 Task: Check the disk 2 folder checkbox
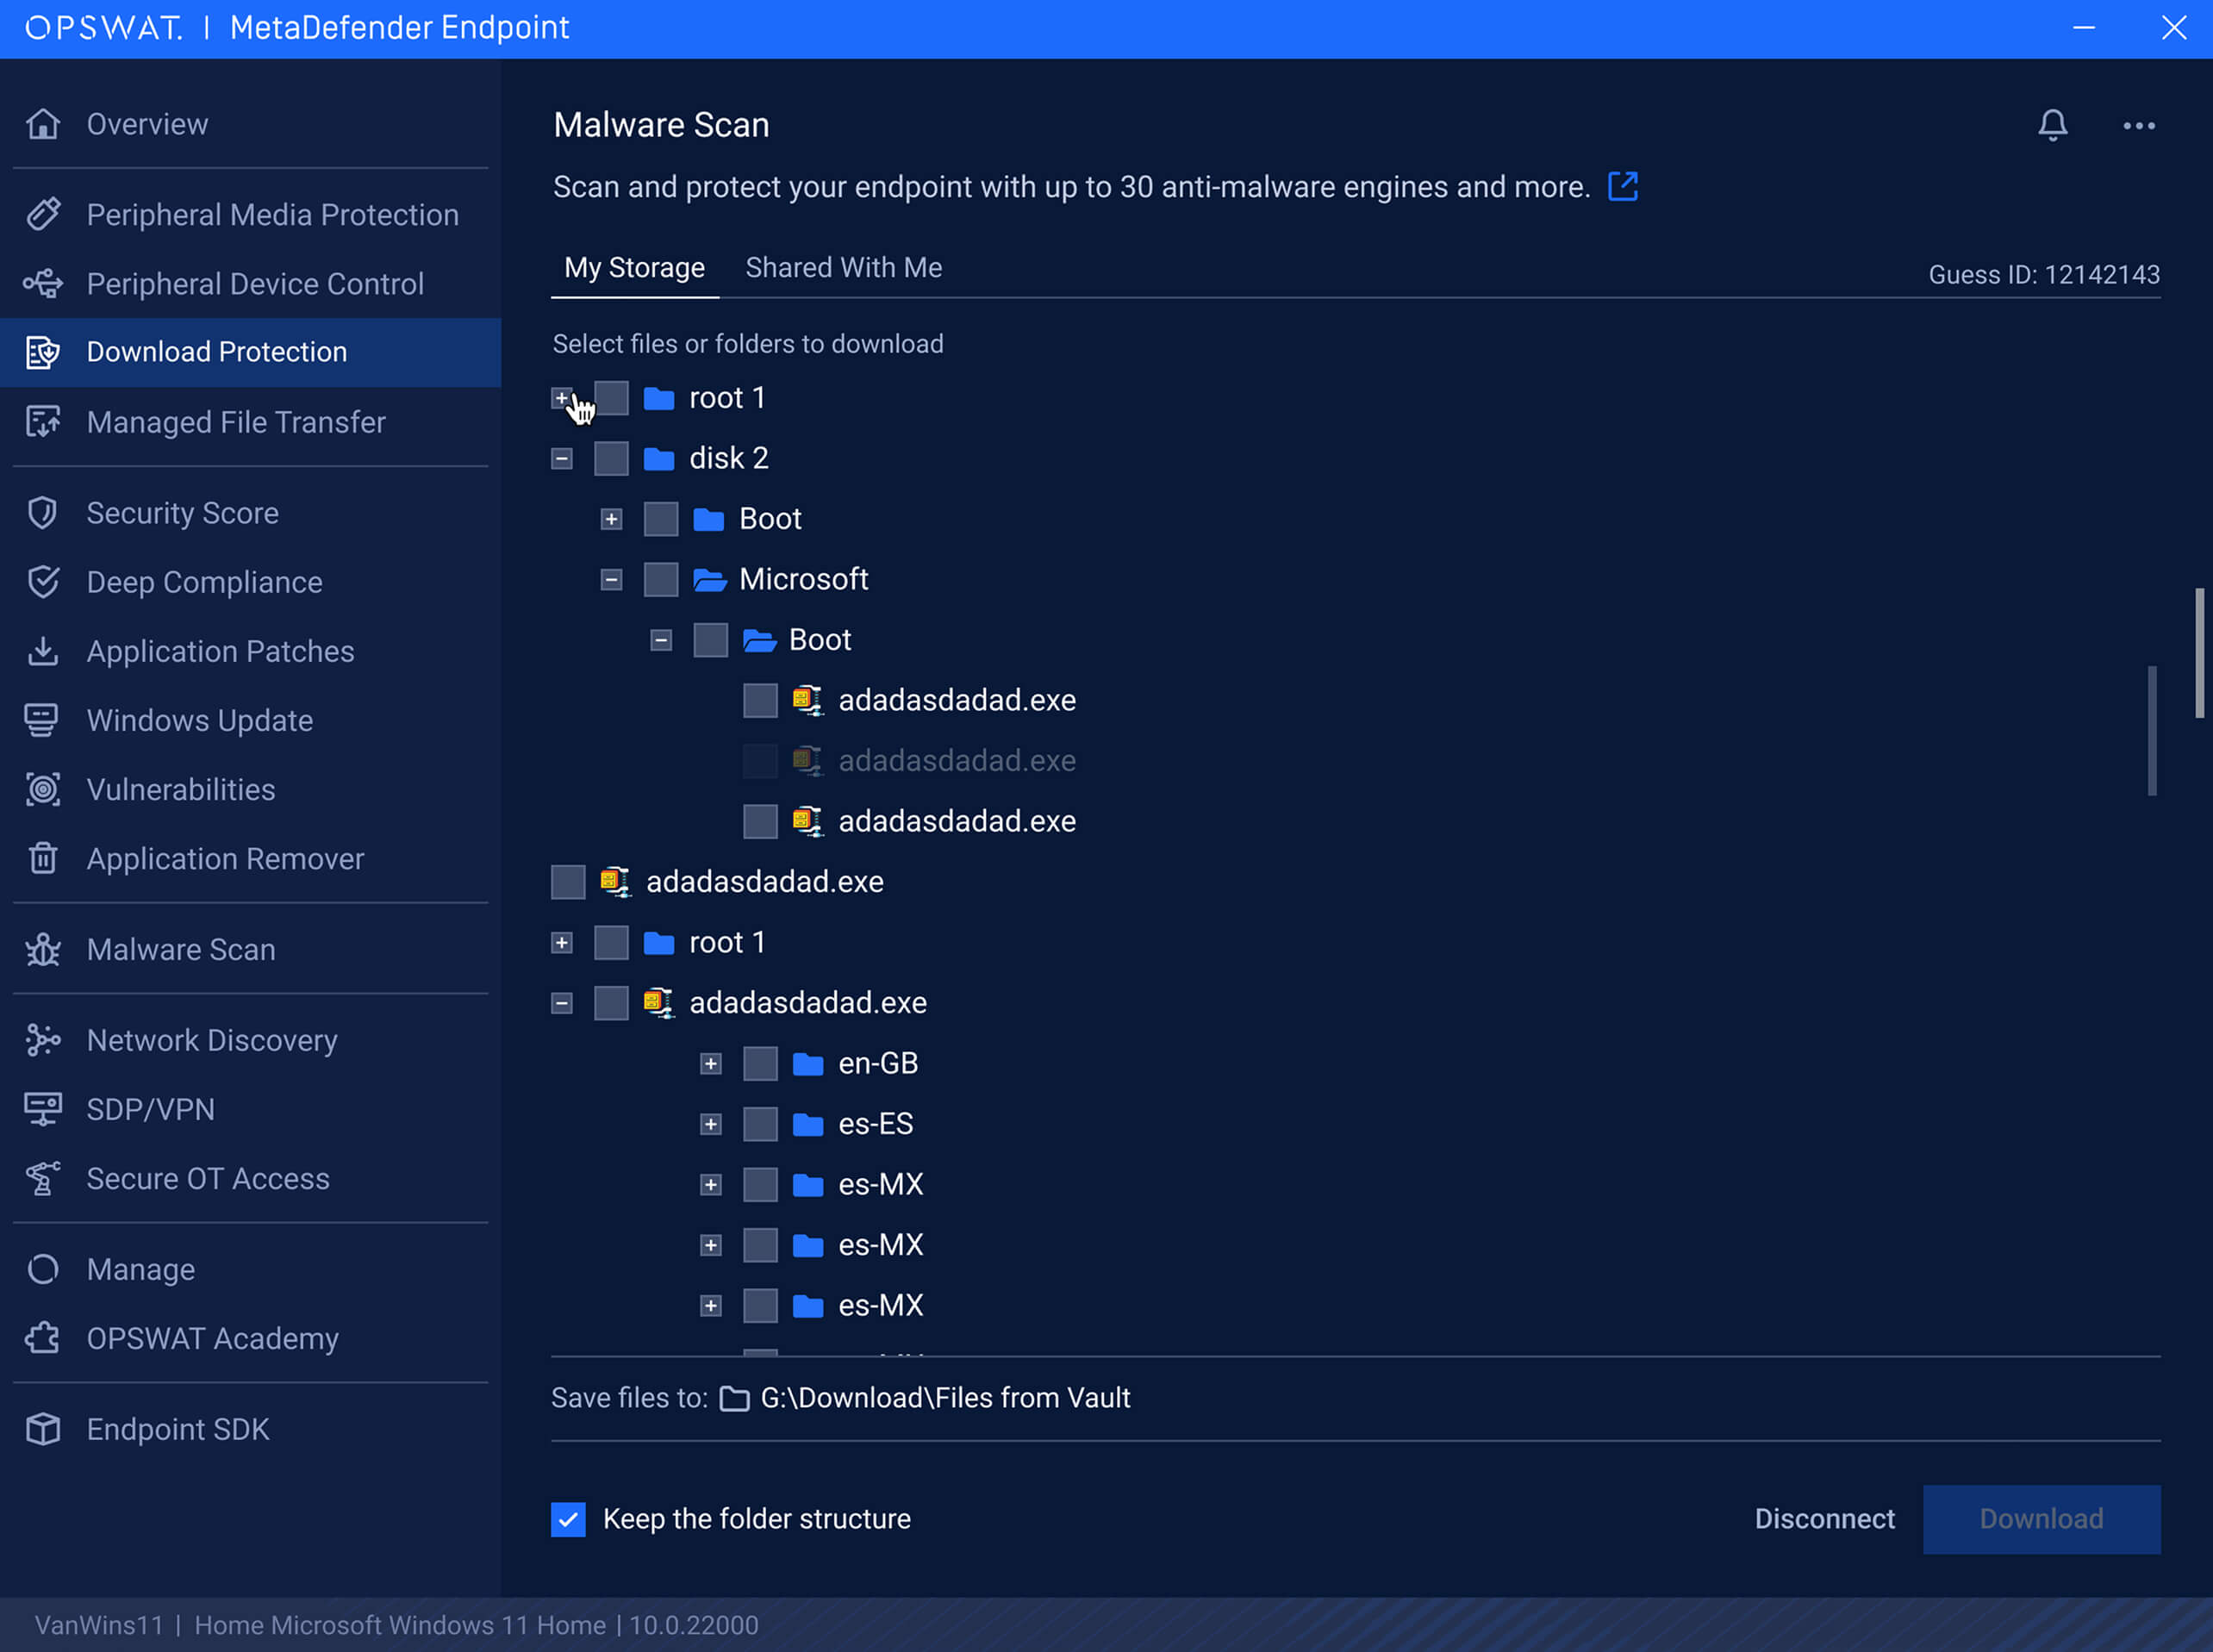coord(611,459)
